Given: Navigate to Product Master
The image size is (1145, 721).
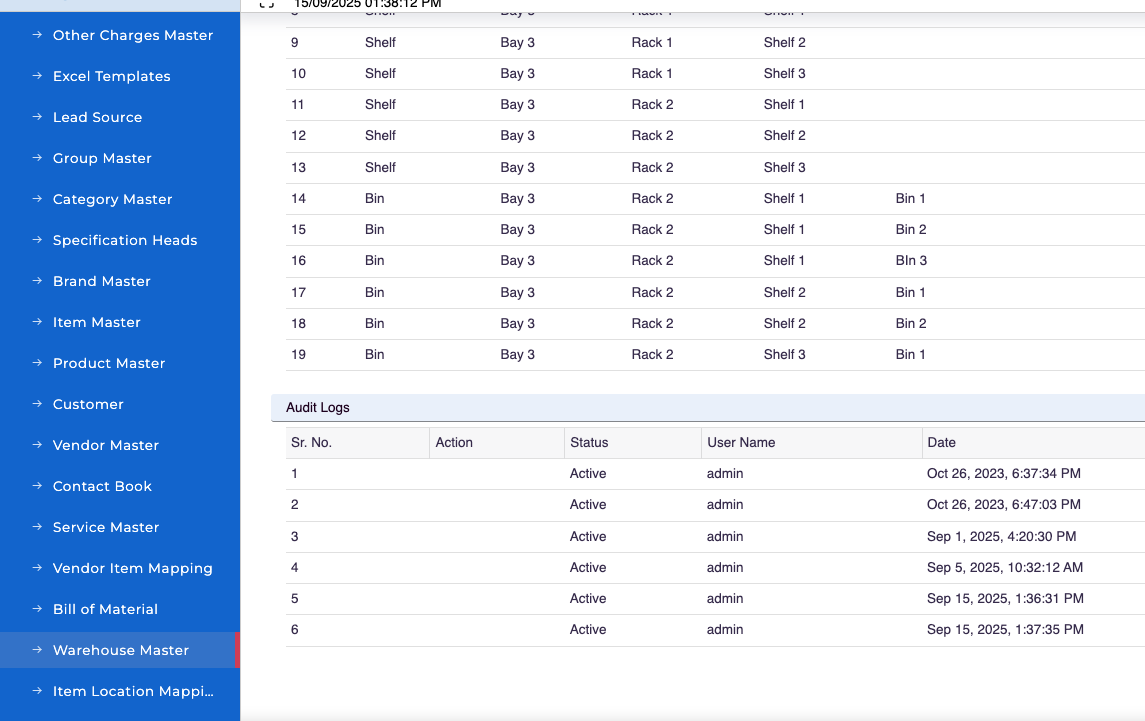Looking at the screenshot, I should click(109, 363).
